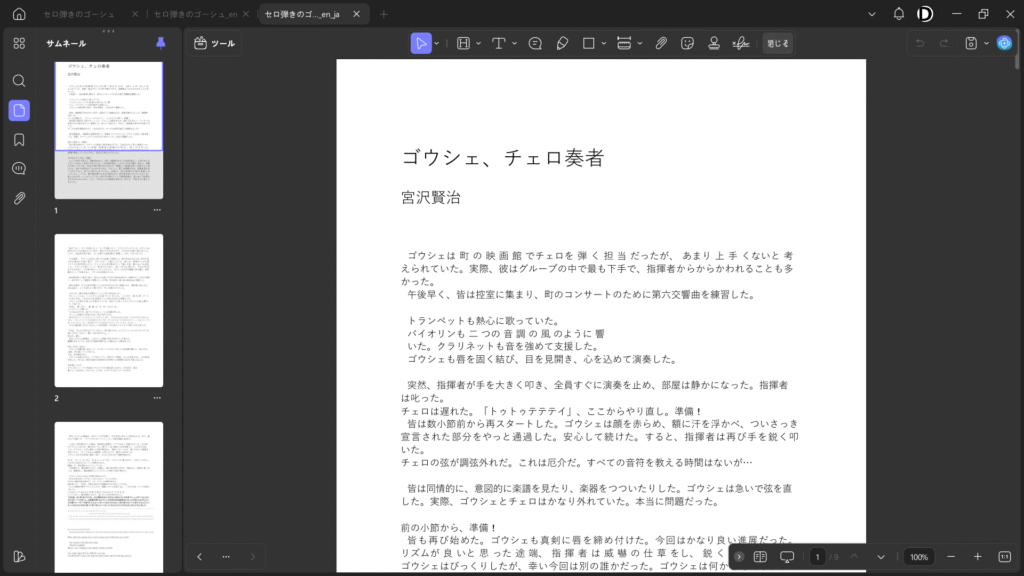
Task: Switch to the セロ弾きのゴーシュ_en tab
Action: pyautogui.click(x=195, y=14)
